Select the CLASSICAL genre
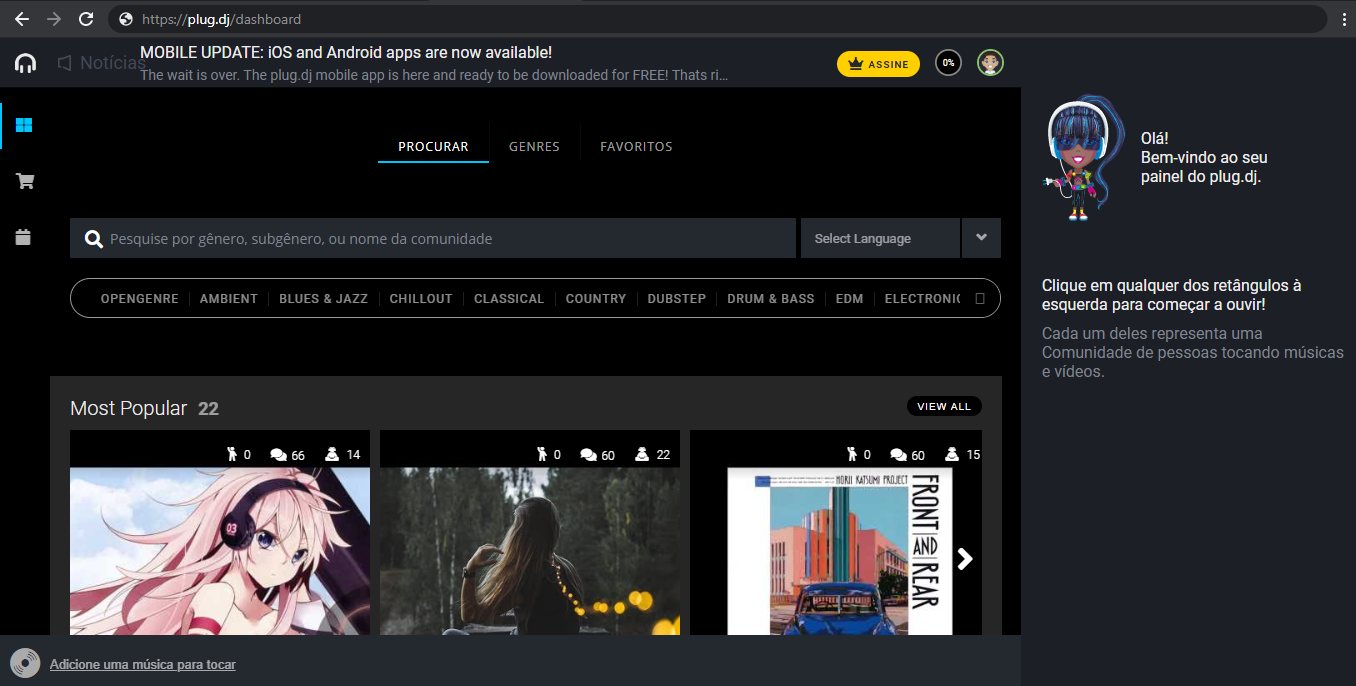Image resolution: width=1356 pixels, height=686 pixels. click(x=509, y=299)
